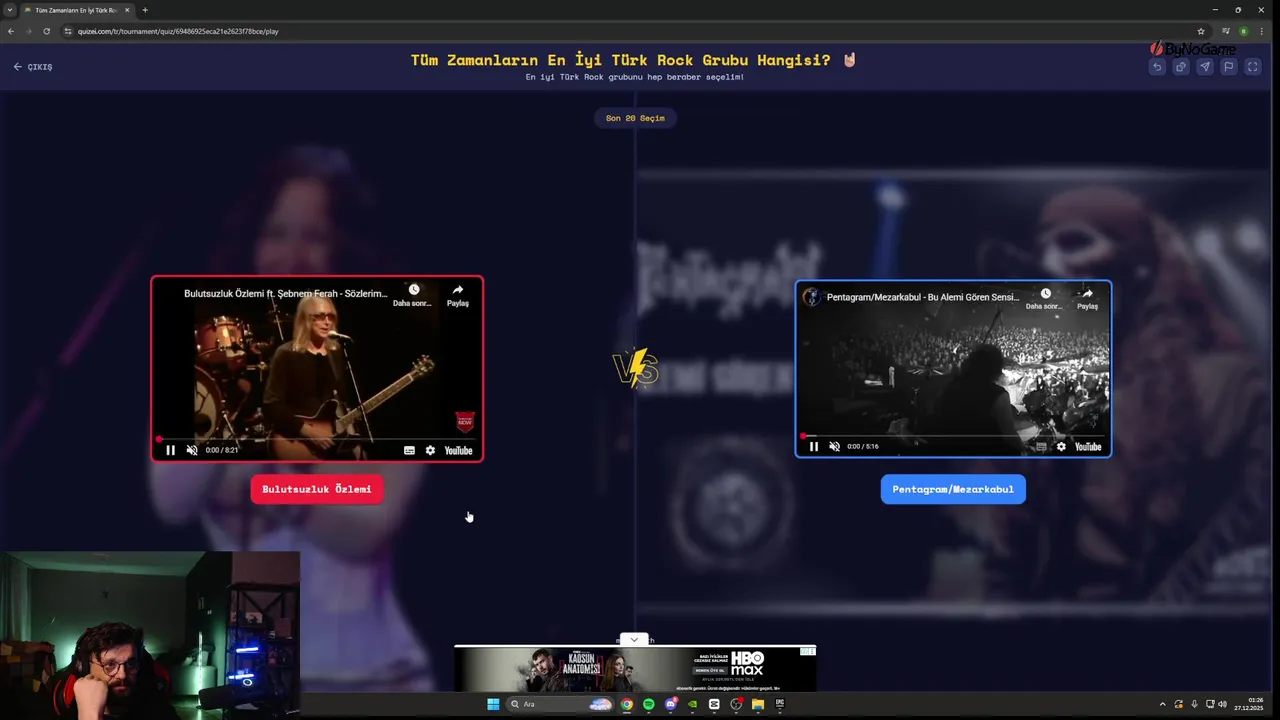The width and height of the screenshot is (1280, 720).
Task: Click the taskbar volume speaker icon
Action: pos(1223,704)
